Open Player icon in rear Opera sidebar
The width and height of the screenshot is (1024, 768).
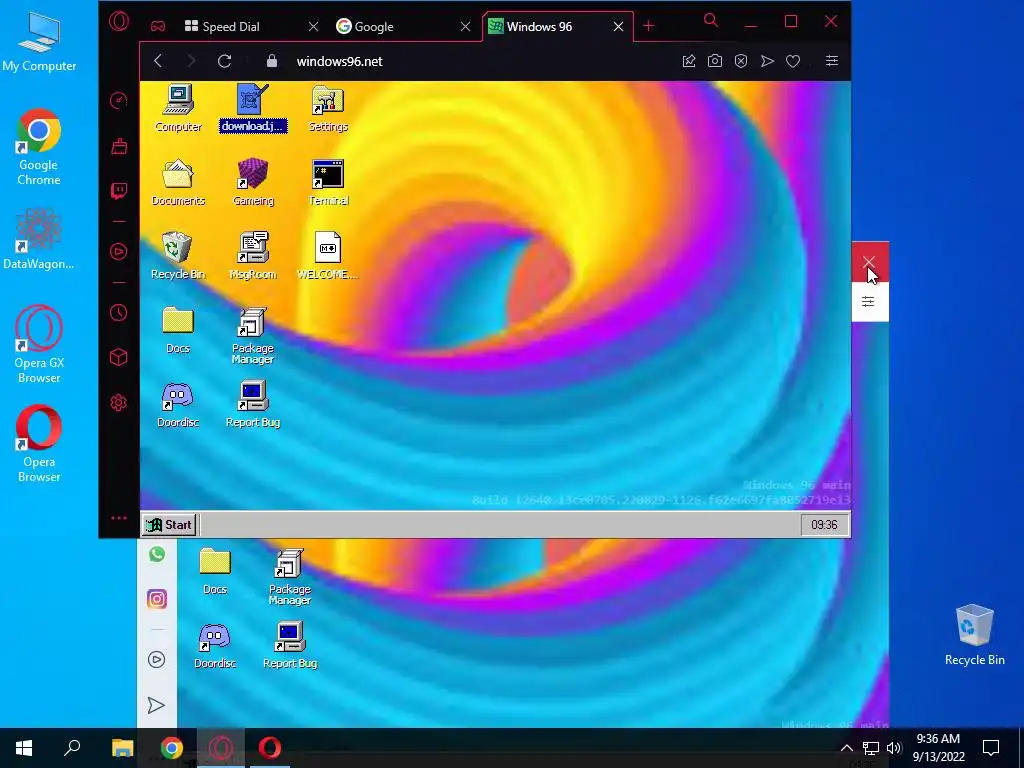(157, 660)
